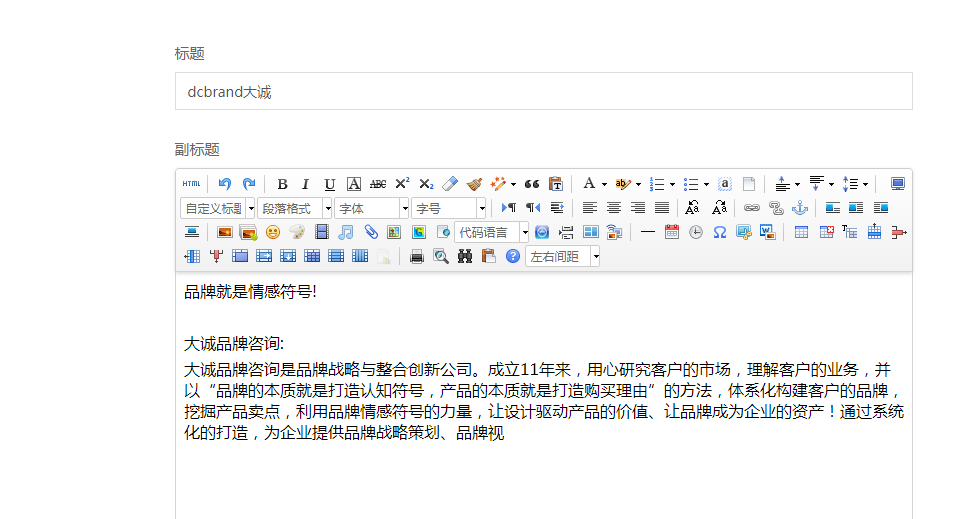The height and width of the screenshot is (519, 967).
Task: Set text direction right-to-left
Action: pyautogui.click(x=533, y=208)
